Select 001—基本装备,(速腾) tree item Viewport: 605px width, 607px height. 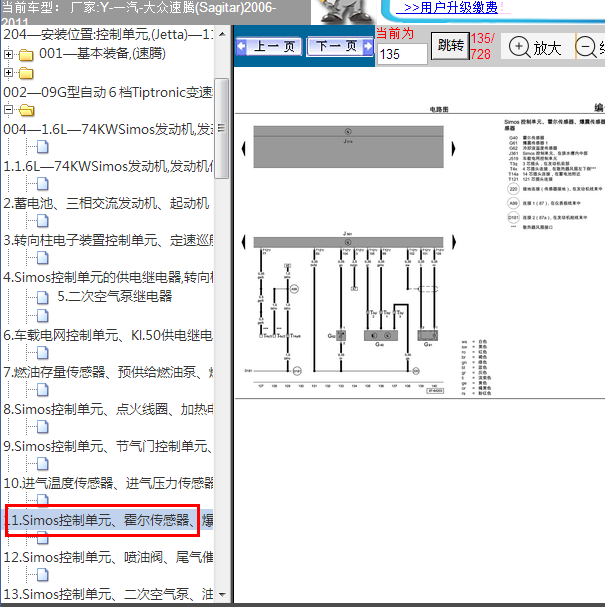[x=102, y=53]
